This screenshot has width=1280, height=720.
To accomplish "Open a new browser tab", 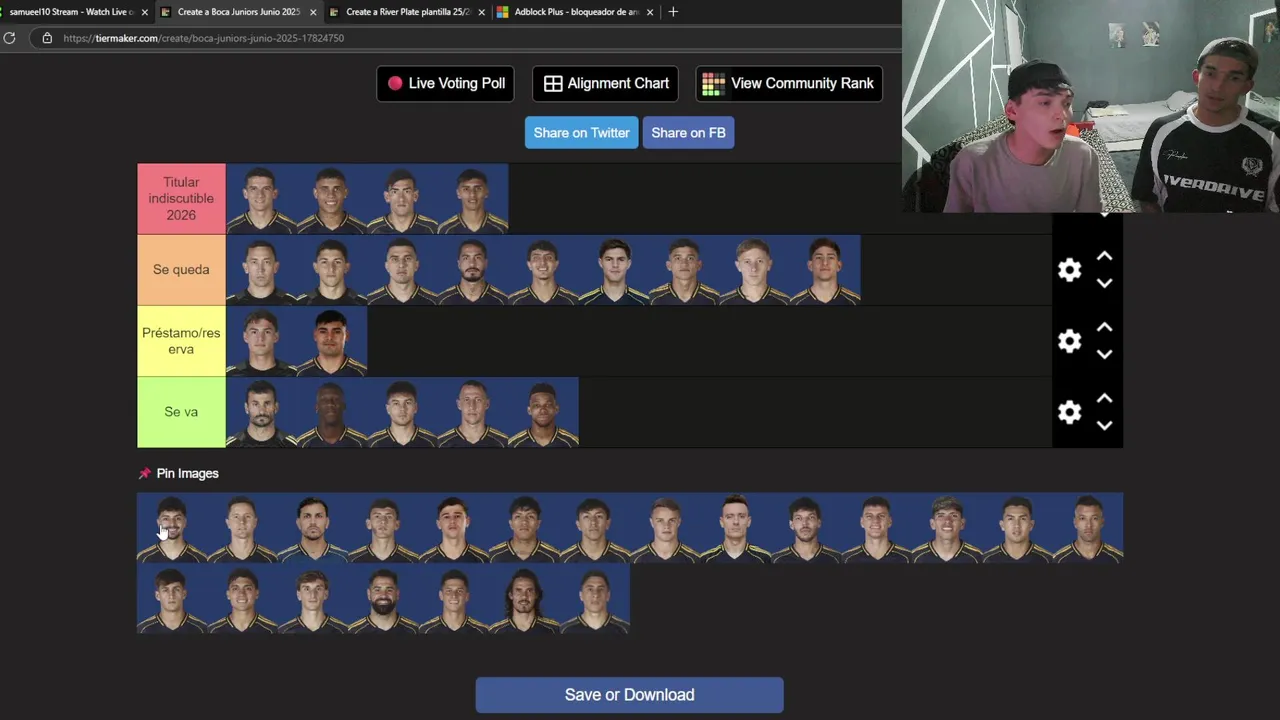I will tap(673, 12).
